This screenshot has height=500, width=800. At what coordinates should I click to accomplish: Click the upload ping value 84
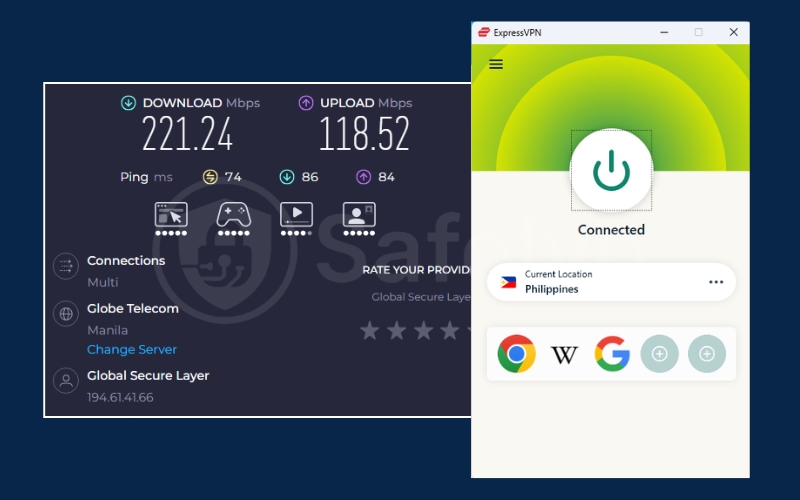[x=386, y=177]
